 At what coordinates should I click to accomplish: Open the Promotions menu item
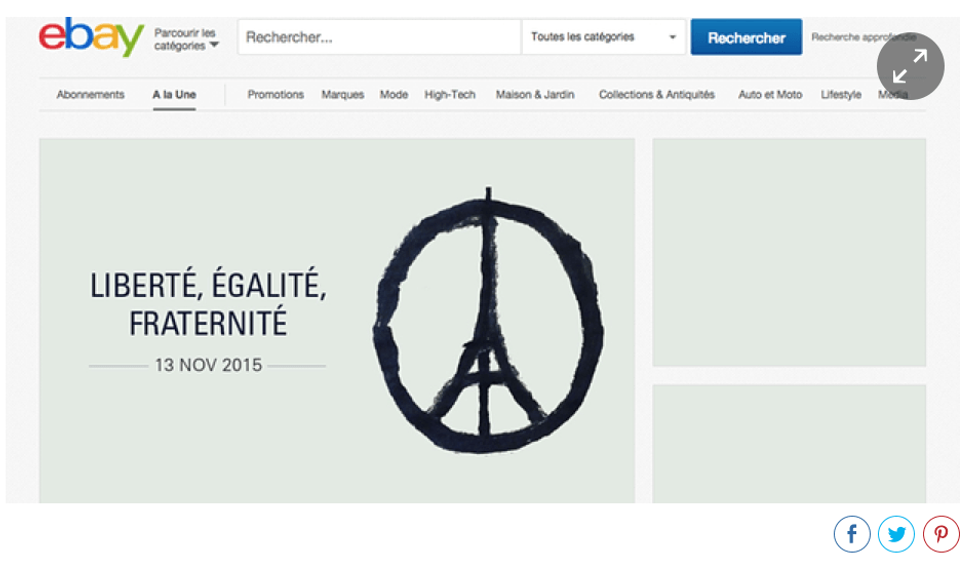(x=276, y=95)
